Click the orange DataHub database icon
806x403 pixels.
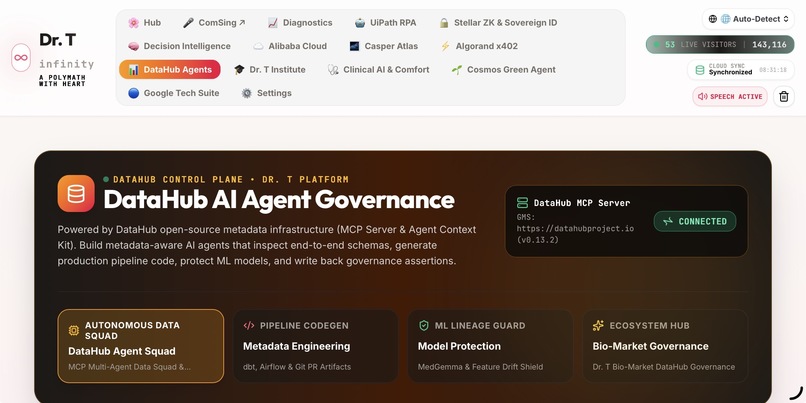(76, 193)
